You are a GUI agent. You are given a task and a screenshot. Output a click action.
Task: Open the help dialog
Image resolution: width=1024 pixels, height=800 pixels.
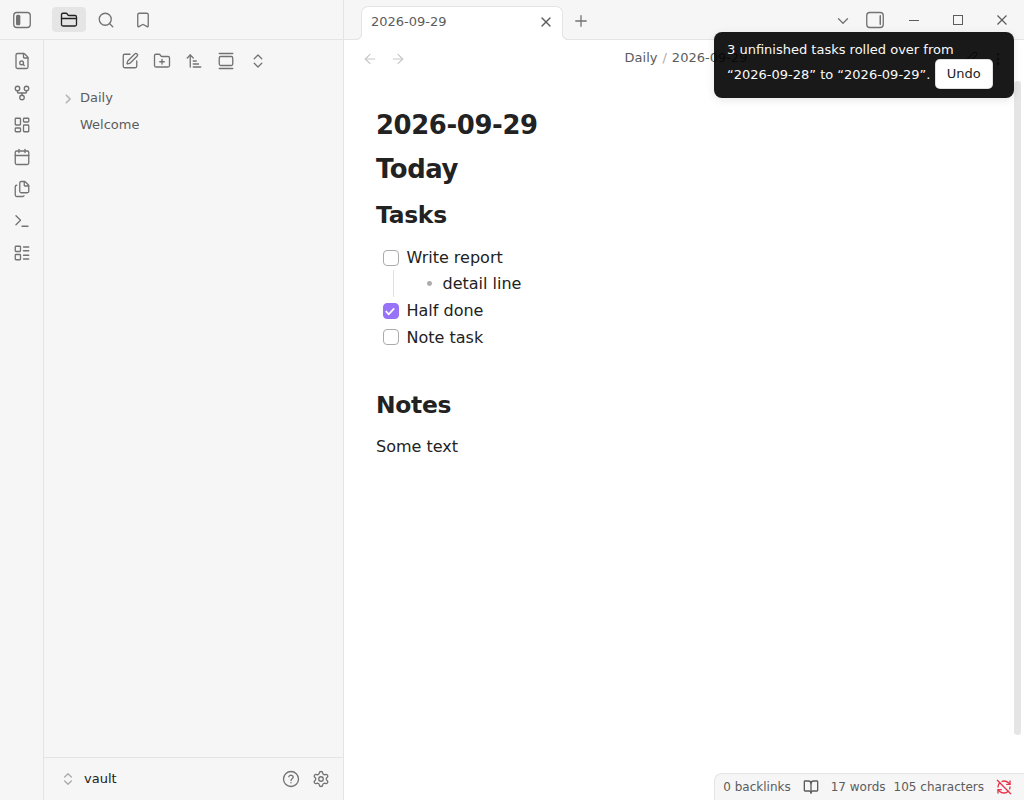pyautogui.click(x=291, y=778)
